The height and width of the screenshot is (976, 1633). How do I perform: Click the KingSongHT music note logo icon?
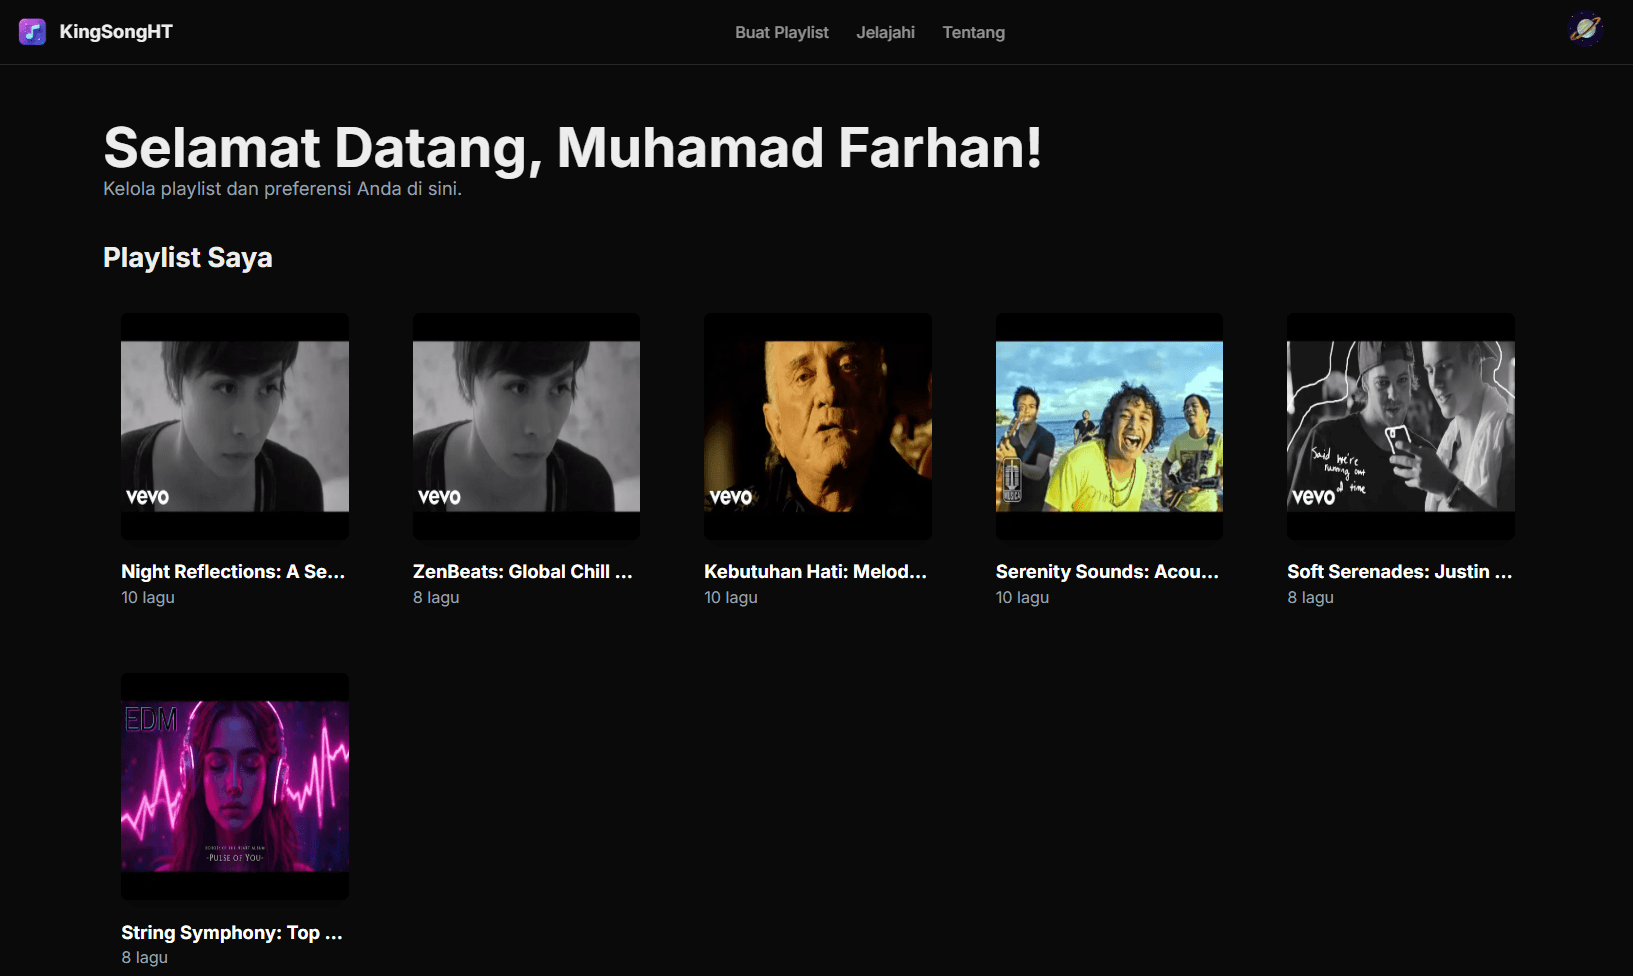[x=32, y=32]
